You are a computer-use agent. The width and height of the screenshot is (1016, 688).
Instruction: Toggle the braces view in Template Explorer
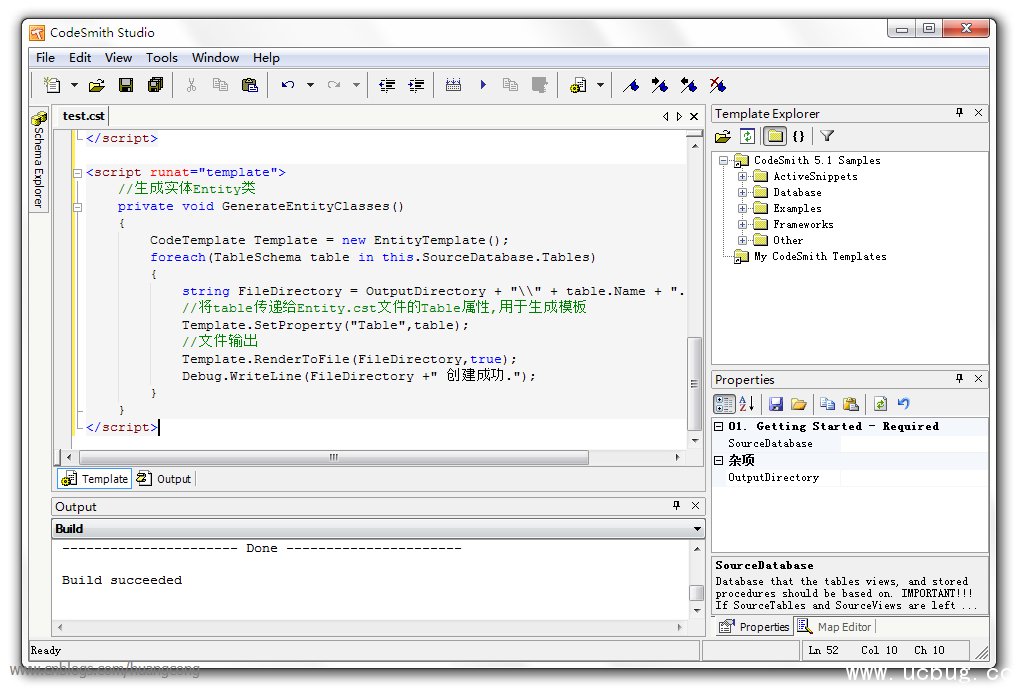(799, 136)
